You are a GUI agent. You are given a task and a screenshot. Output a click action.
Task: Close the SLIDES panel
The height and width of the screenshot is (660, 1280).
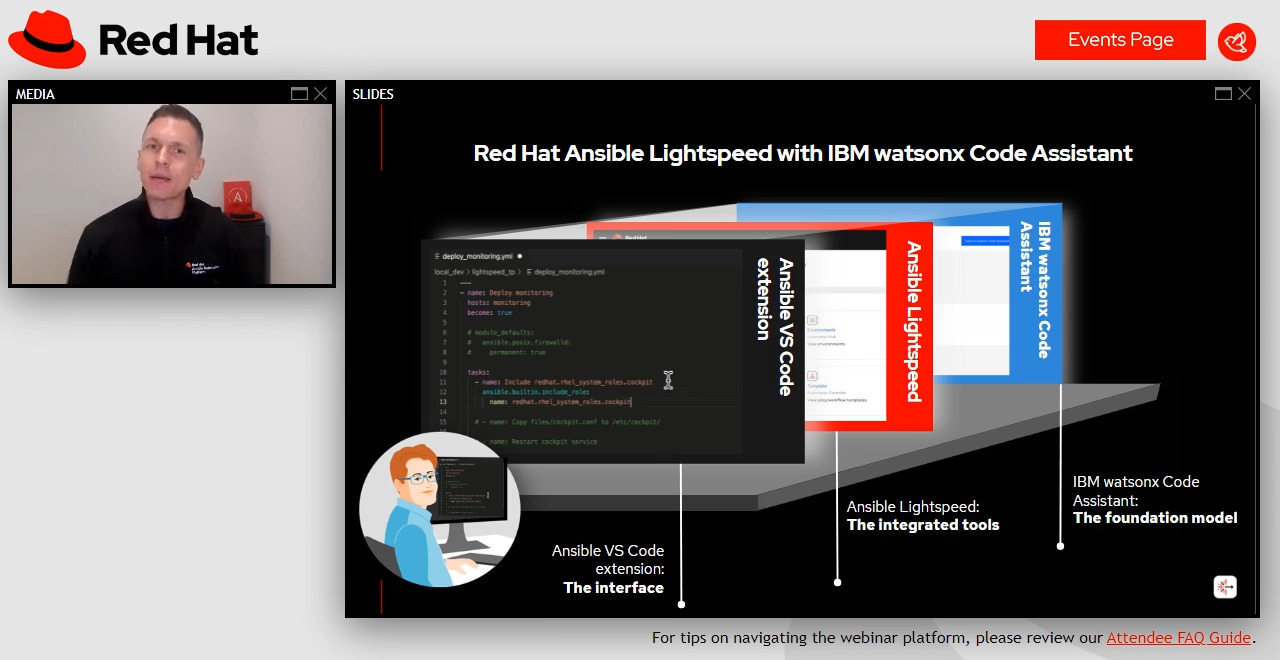click(x=1244, y=94)
